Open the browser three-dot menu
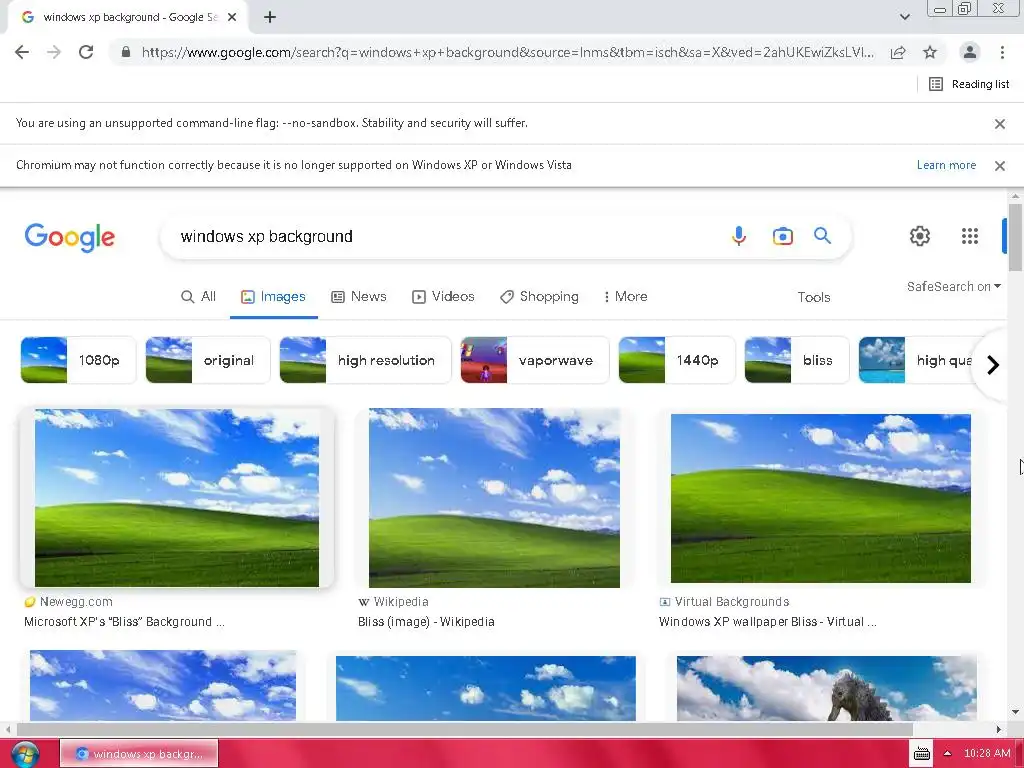 coord(1002,52)
